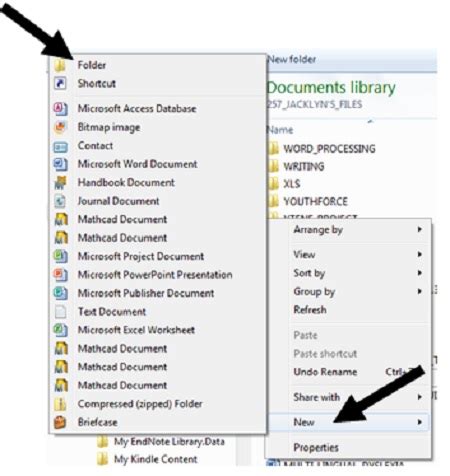
Task: Click the Briefcase icon
Action: pyautogui.click(x=60, y=422)
